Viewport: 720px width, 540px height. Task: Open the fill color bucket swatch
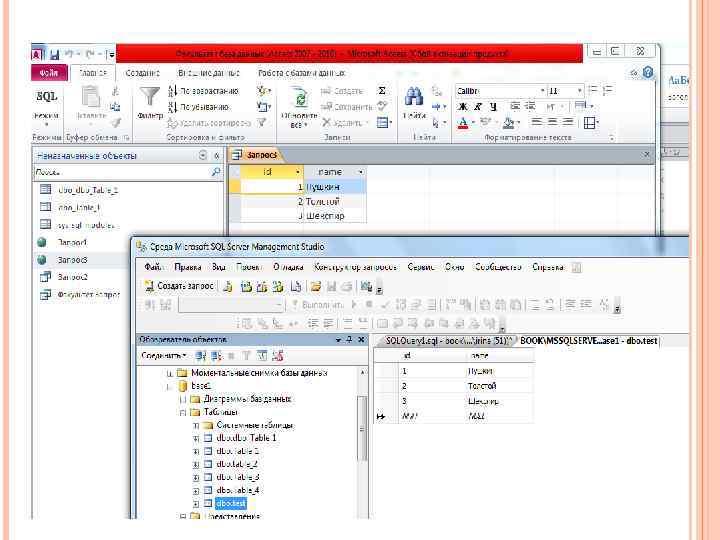click(x=508, y=123)
